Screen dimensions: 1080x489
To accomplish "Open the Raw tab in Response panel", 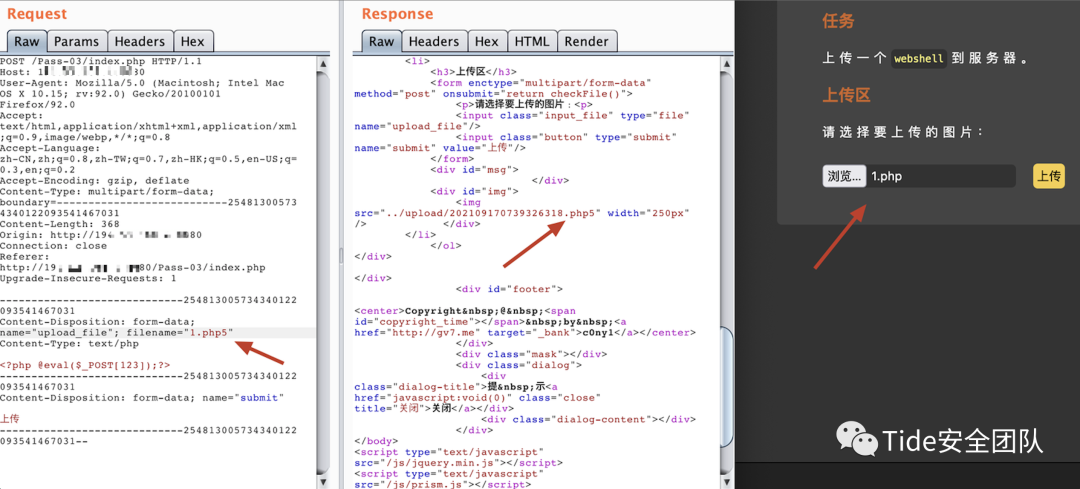I will point(381,41).
